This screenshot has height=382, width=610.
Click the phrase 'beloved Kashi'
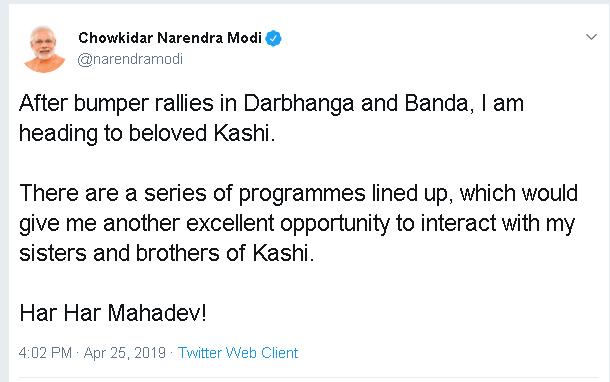[202, 133]
